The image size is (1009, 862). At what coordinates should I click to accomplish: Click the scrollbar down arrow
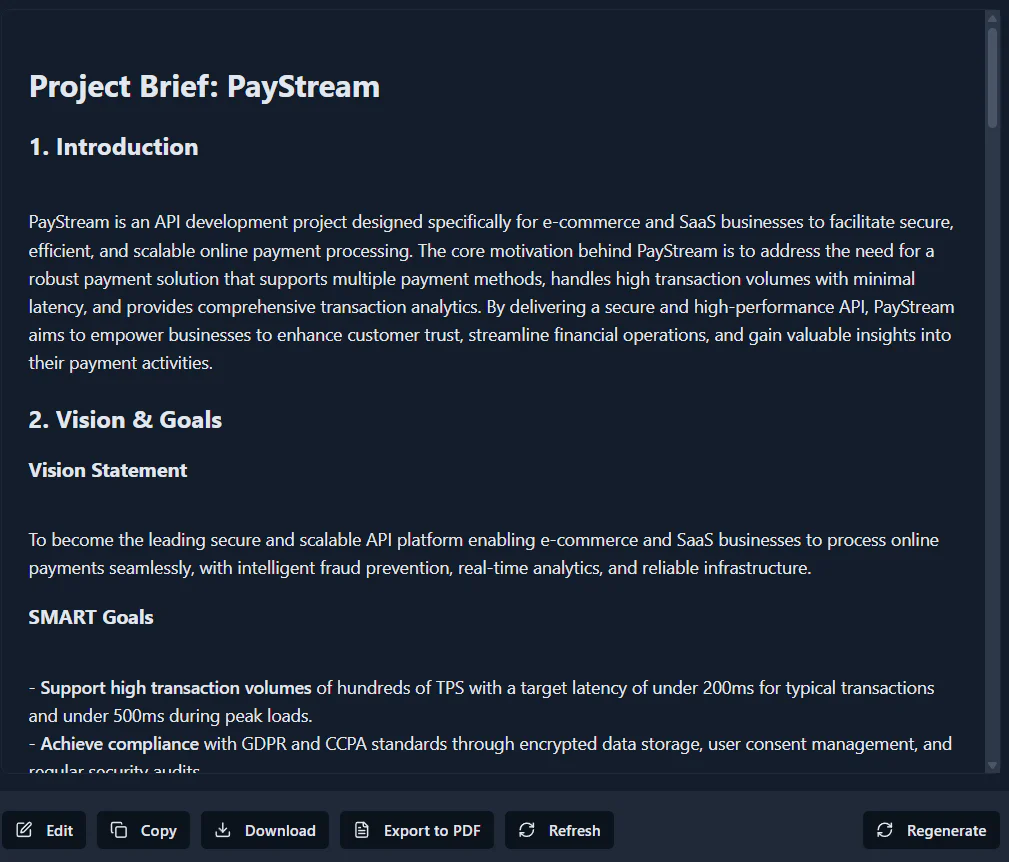(x=992, y=765)
